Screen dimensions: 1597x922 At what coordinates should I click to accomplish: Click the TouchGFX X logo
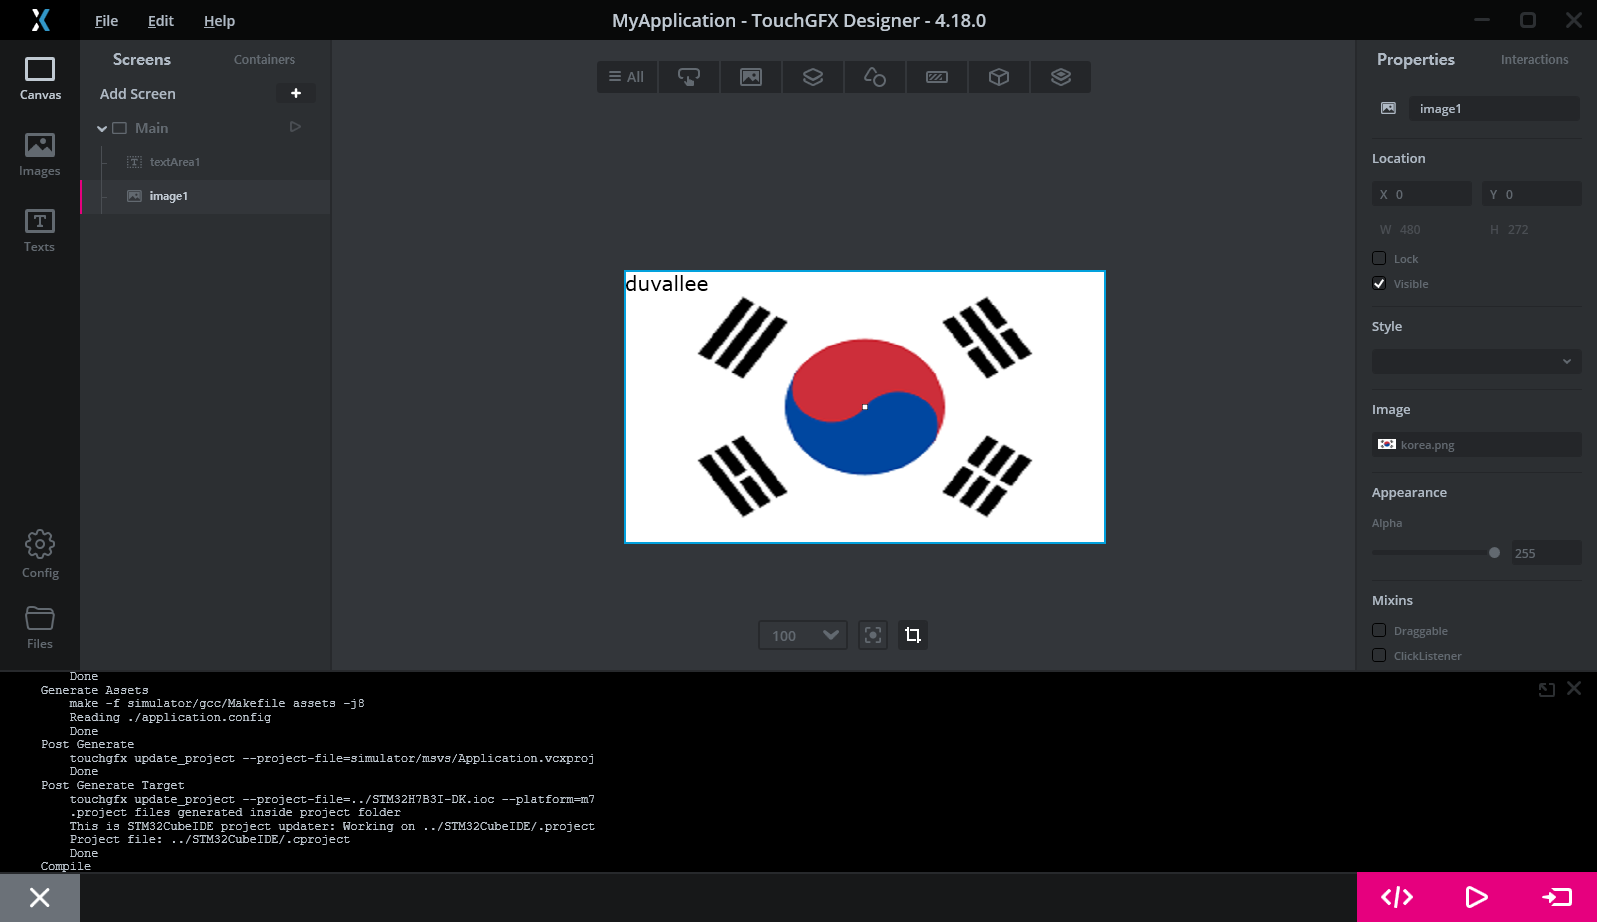[40, 20]
